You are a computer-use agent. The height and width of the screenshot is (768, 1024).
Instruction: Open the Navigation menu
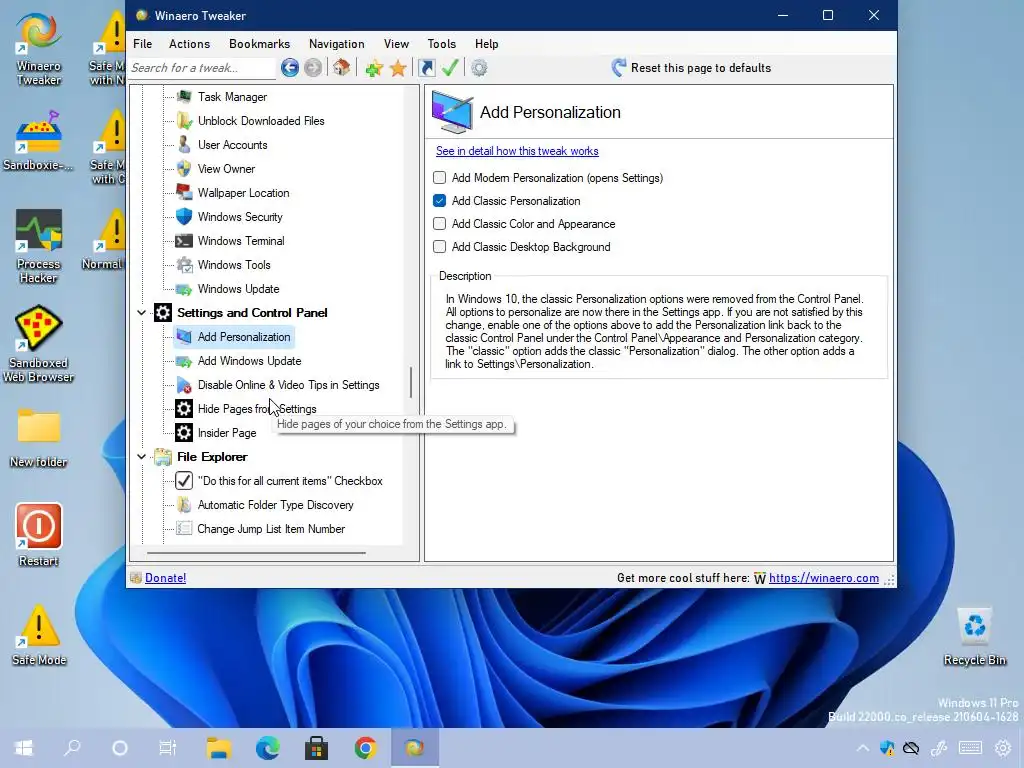pos(336,44)
